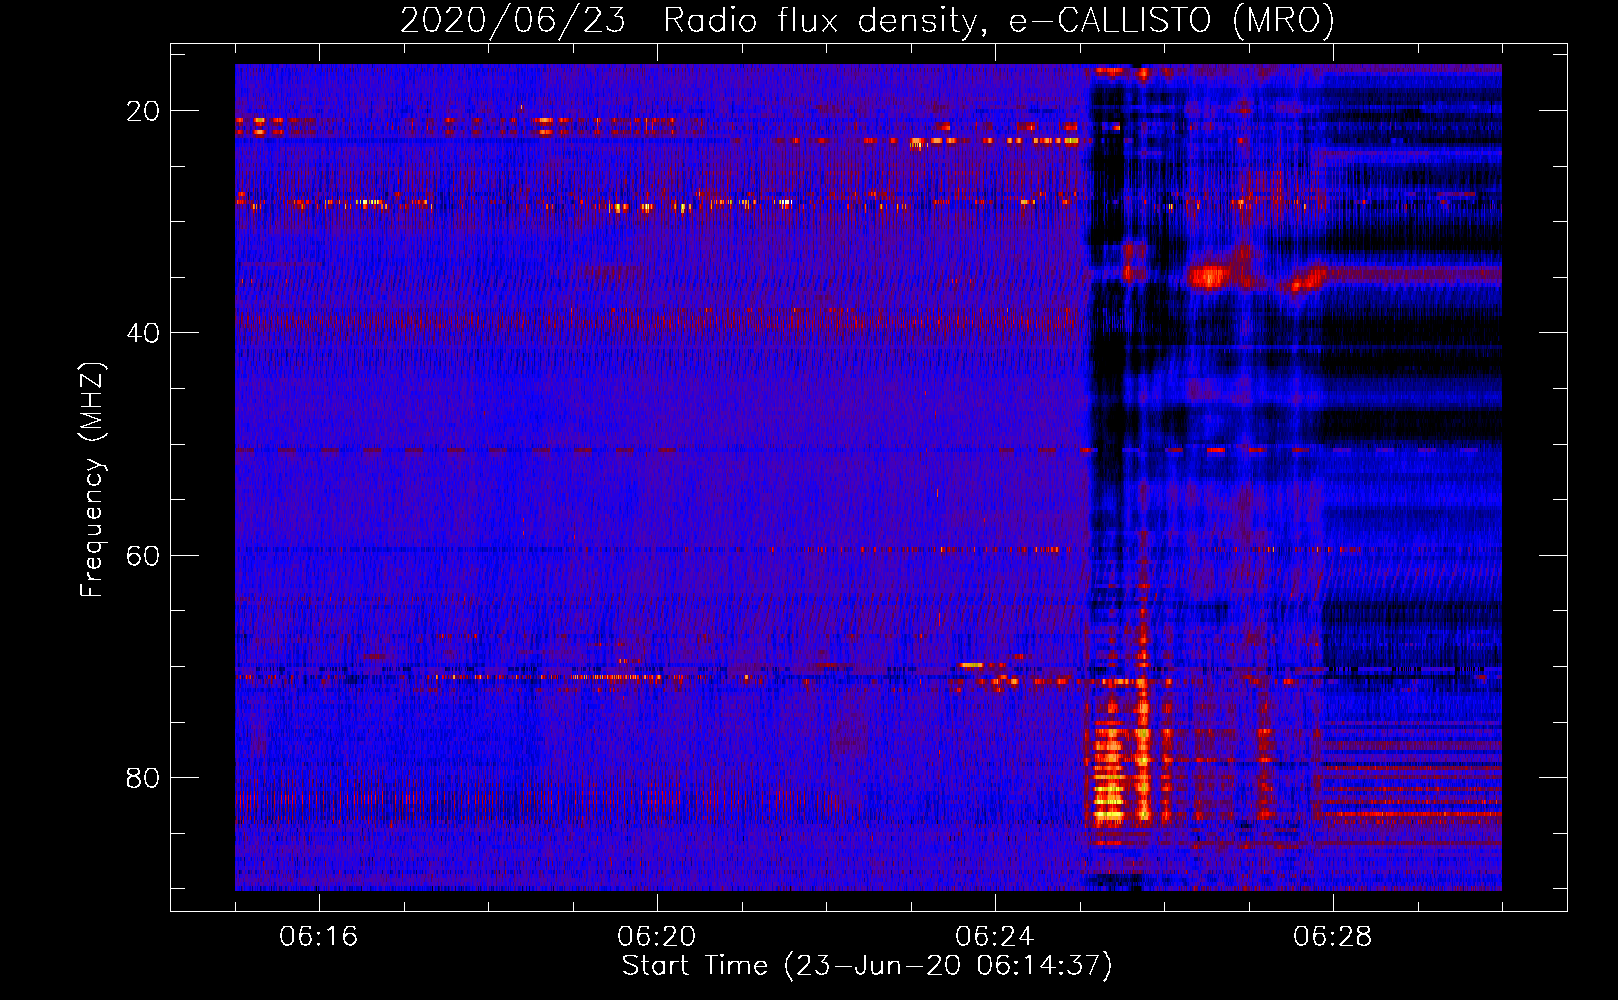Click the 06:16 time tick label
This screenshot has width=1618, height=1000.
tap(319, 937)
